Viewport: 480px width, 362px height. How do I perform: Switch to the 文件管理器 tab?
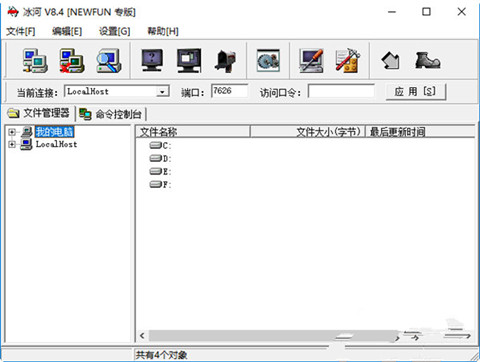click(39, 113)
